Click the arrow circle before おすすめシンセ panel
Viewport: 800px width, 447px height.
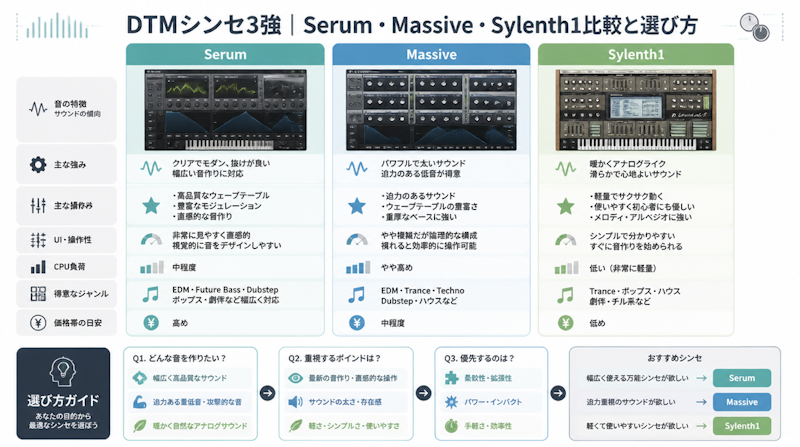tap(558, 393)
